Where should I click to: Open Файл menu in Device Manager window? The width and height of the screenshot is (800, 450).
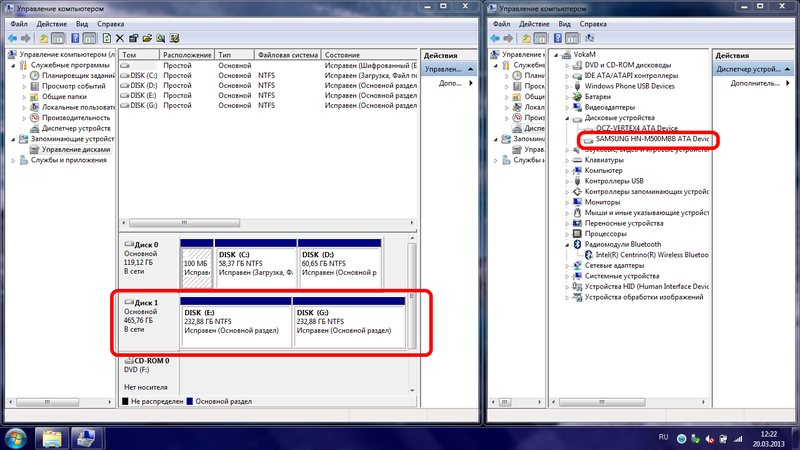[502, 24]
